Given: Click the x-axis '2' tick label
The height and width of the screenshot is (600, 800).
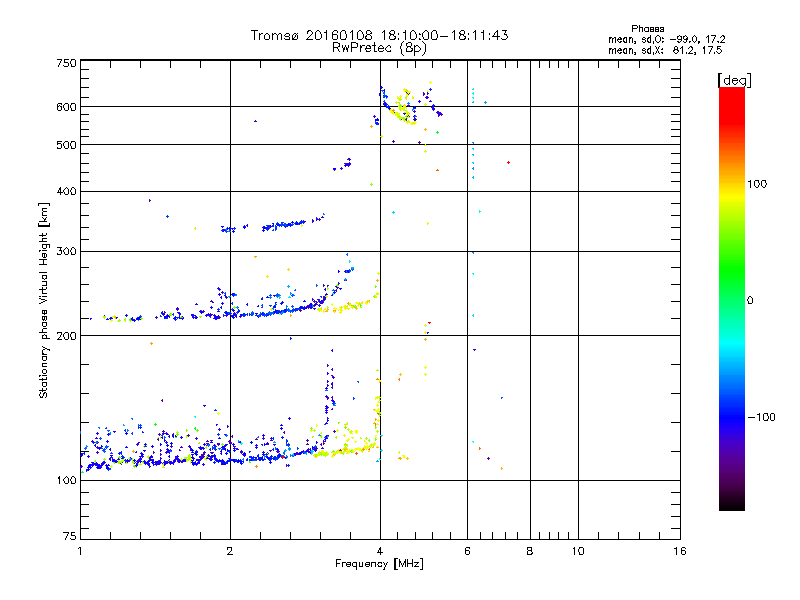Looking at the screenshot, I should click(230, 551).
